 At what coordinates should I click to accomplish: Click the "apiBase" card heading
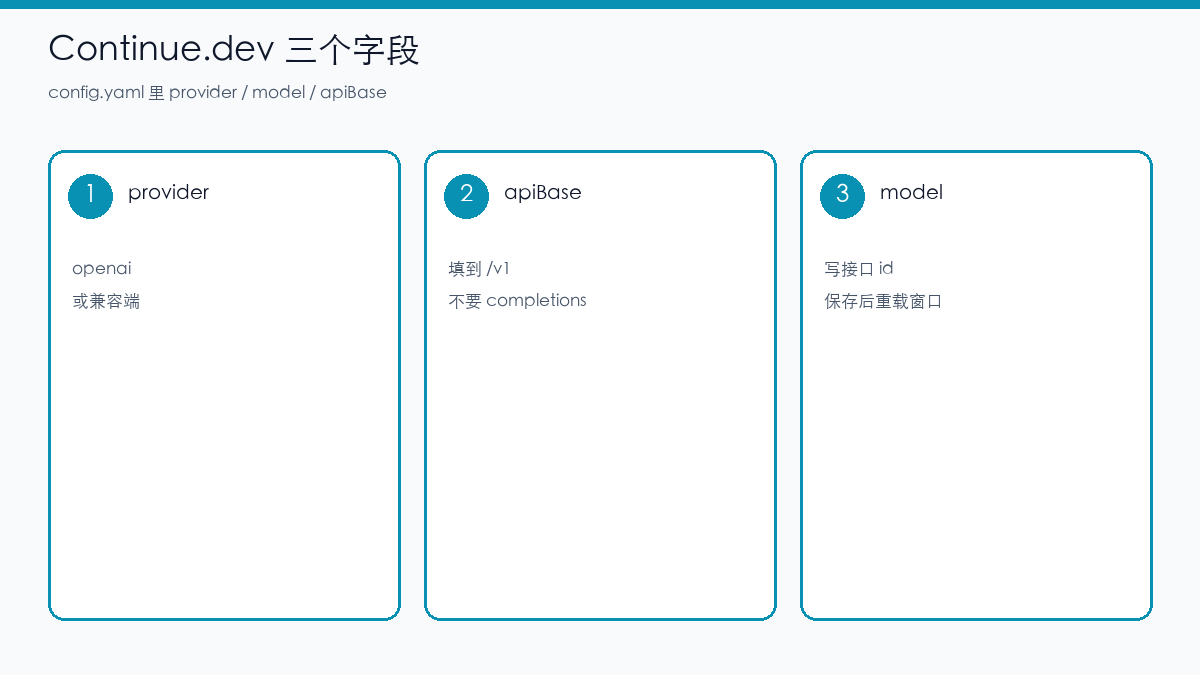(542, 192)
